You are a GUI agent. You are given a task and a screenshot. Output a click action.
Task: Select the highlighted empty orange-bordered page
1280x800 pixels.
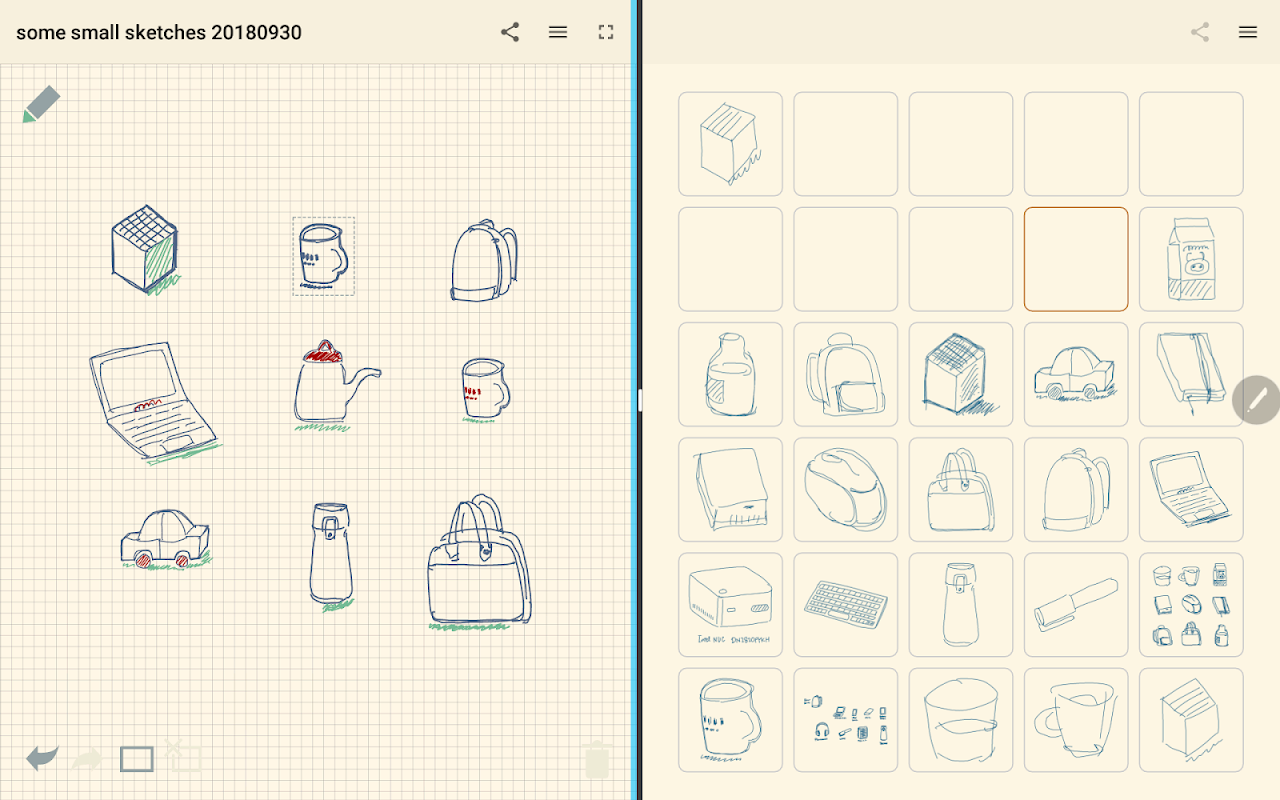tap(1076, 259)
